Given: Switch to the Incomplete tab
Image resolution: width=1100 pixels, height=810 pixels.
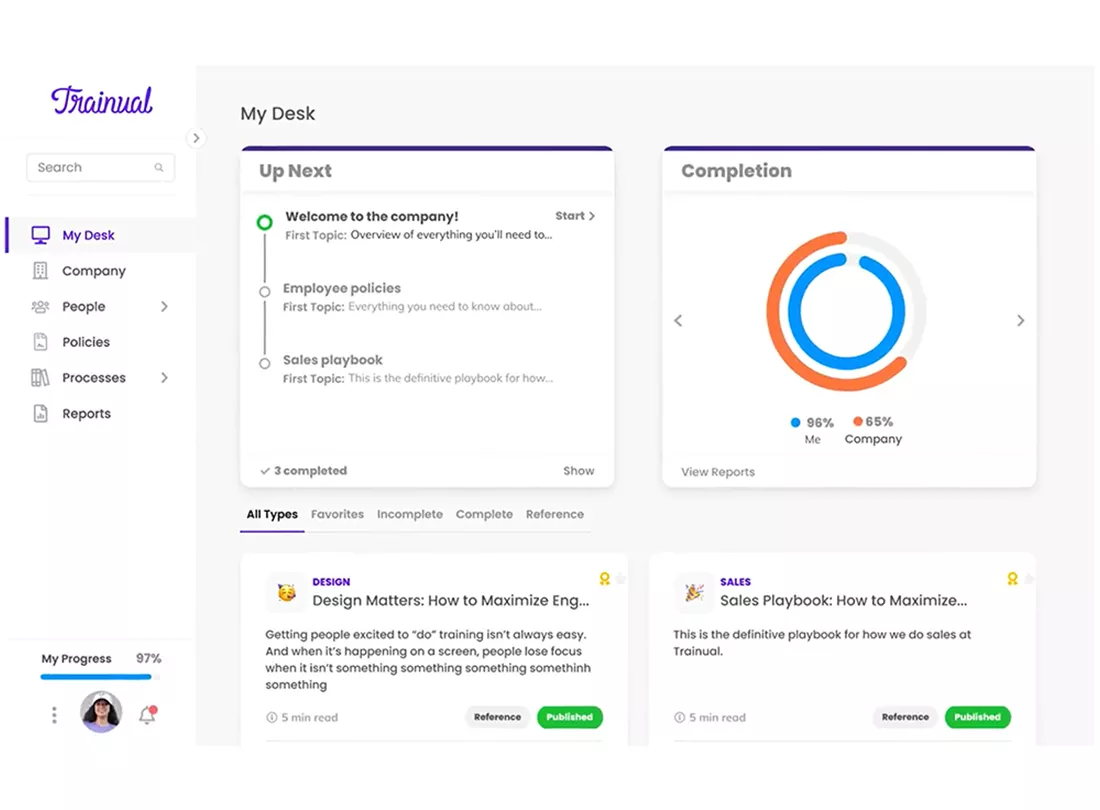Looking at the screenshot, I should coord(409,514).
